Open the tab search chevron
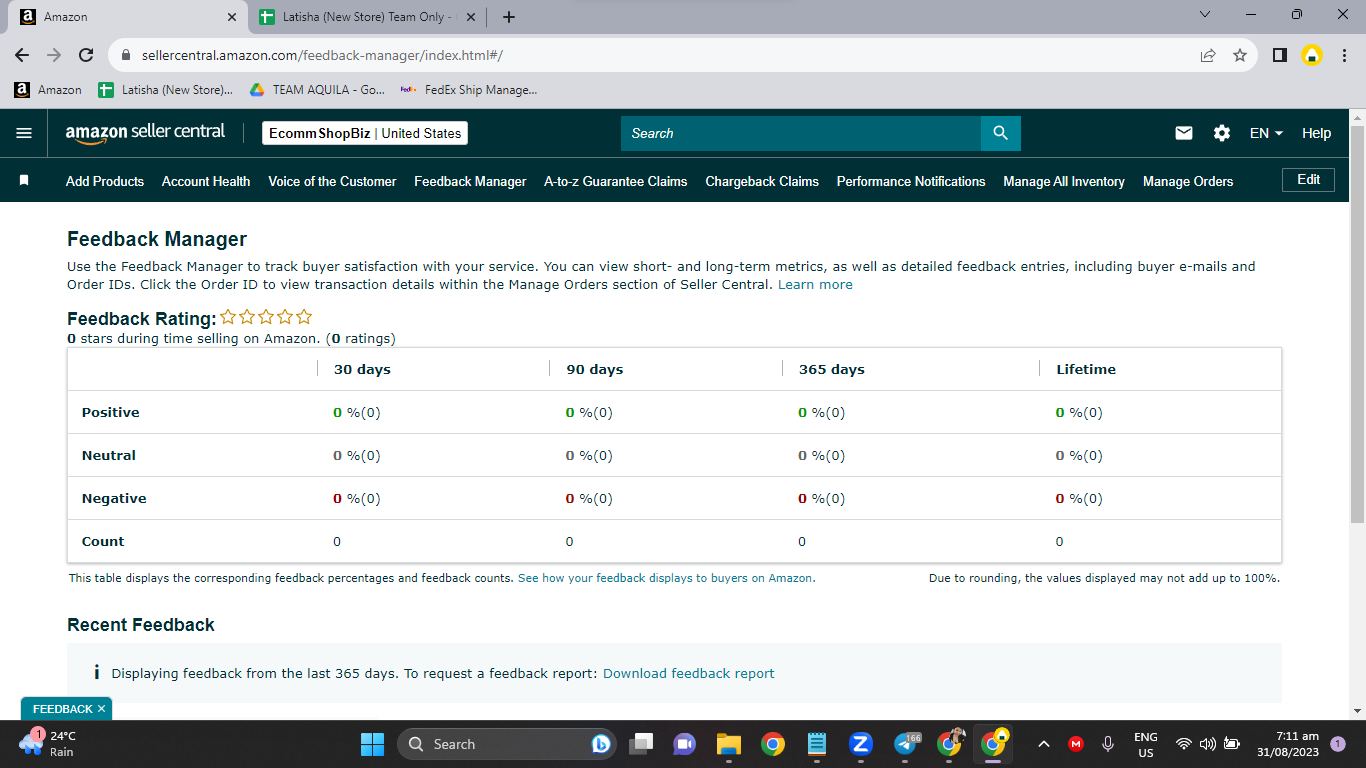The height and width of the screenshot is (768, 1366). coord(1205,14)
